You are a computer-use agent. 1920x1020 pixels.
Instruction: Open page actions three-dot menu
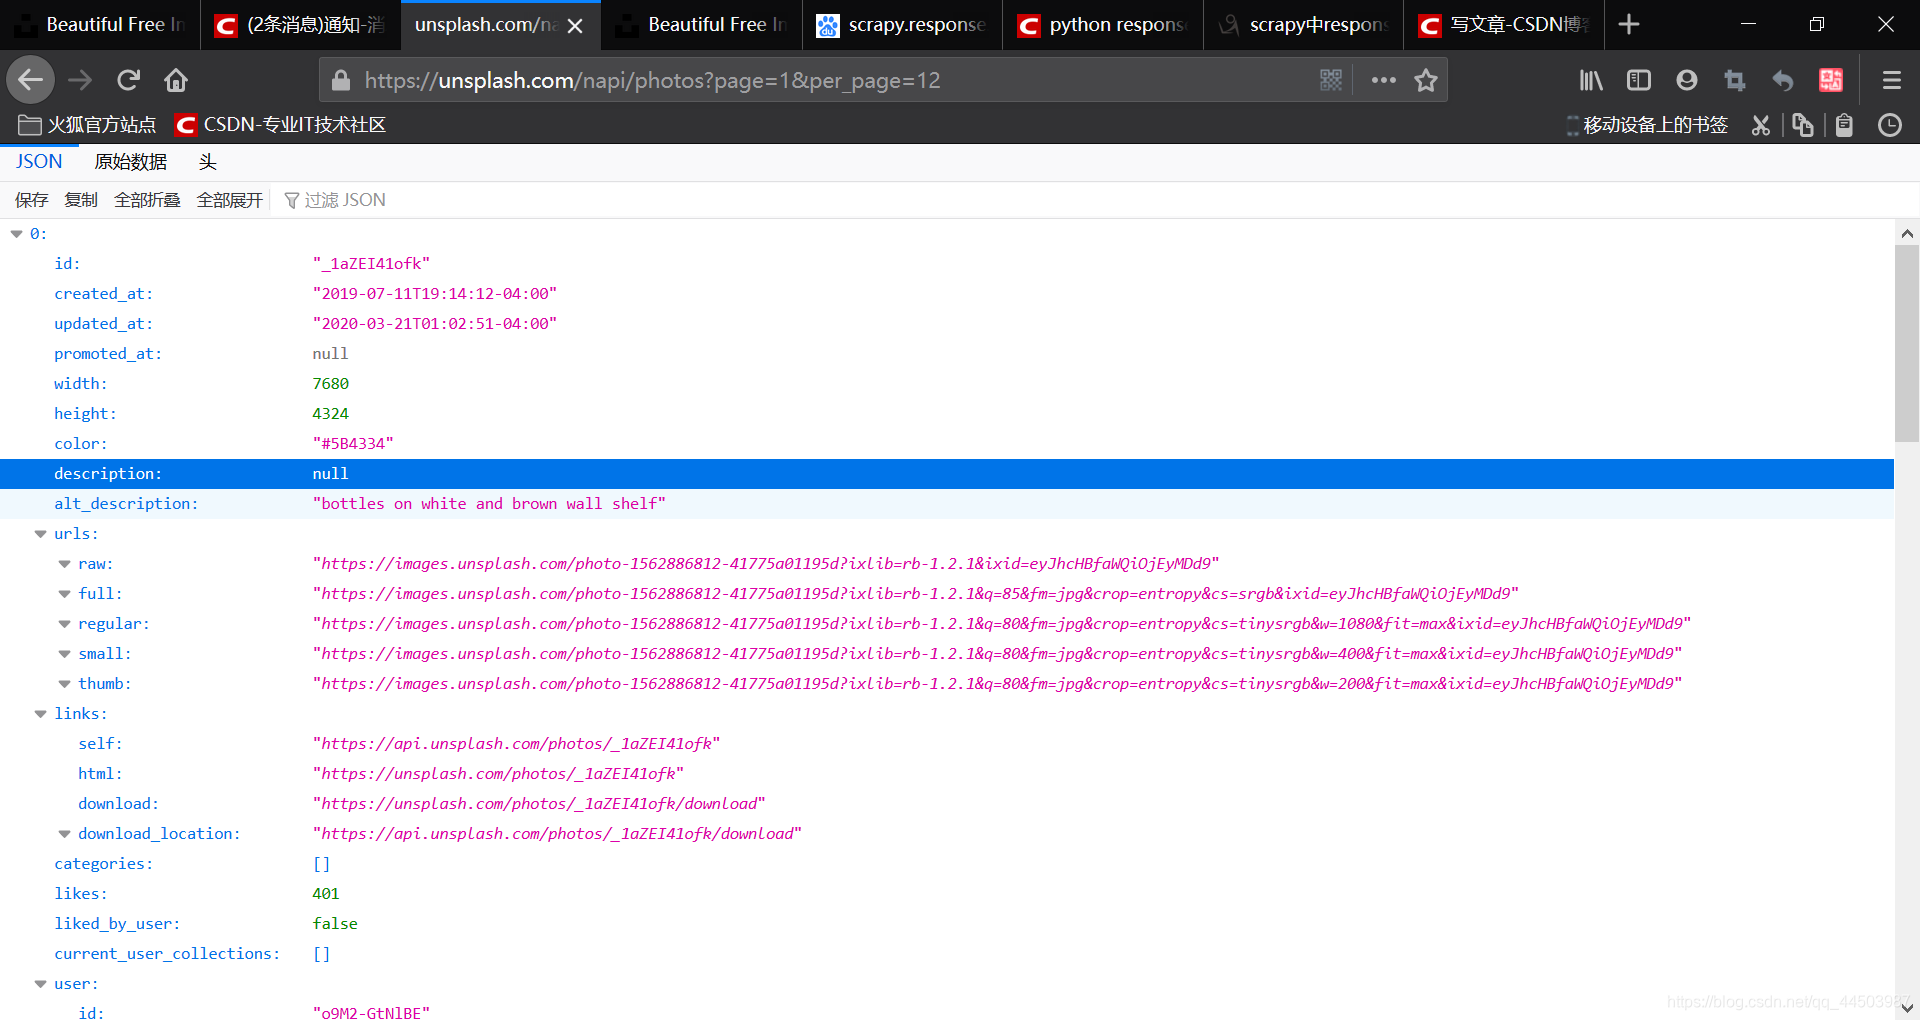pos(1383,80)
